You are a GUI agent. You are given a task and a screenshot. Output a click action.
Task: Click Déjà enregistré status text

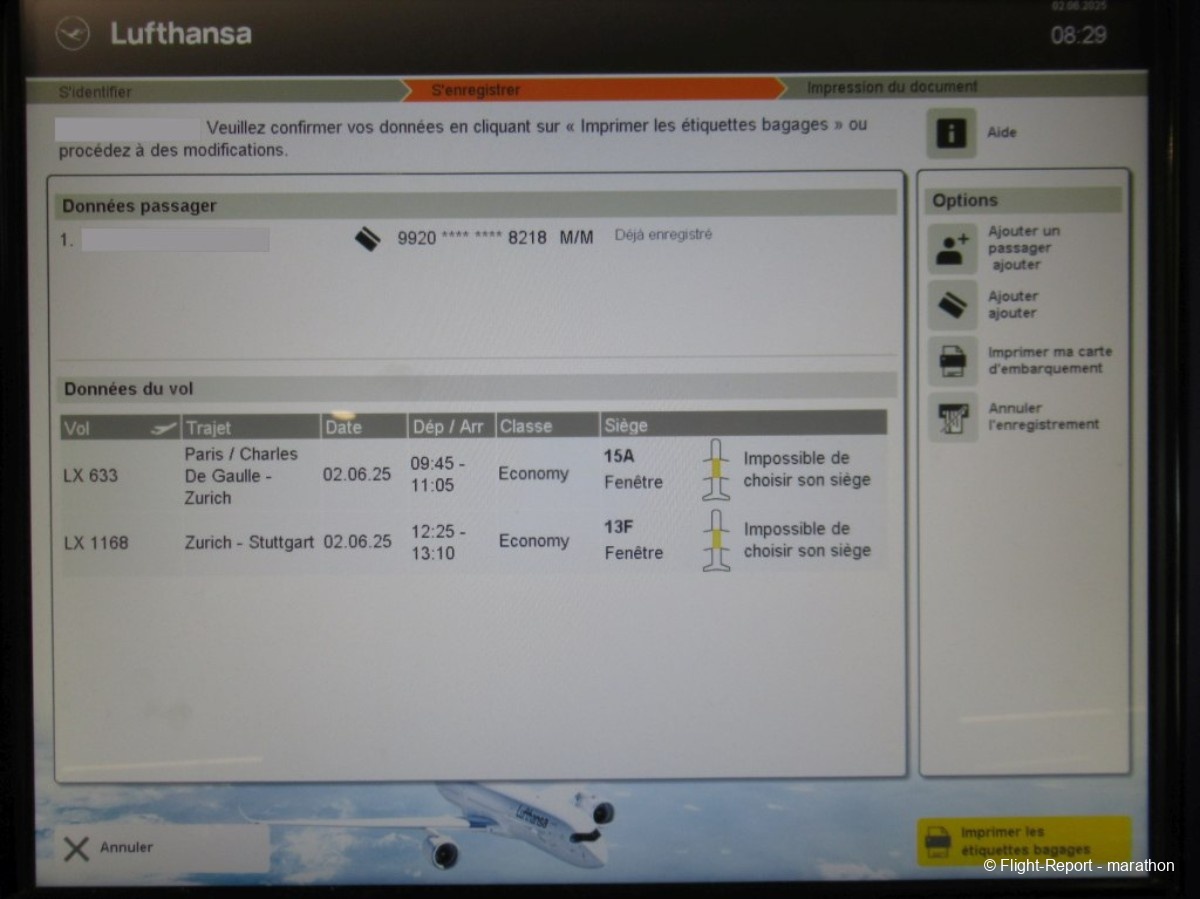tap(663, 236)
